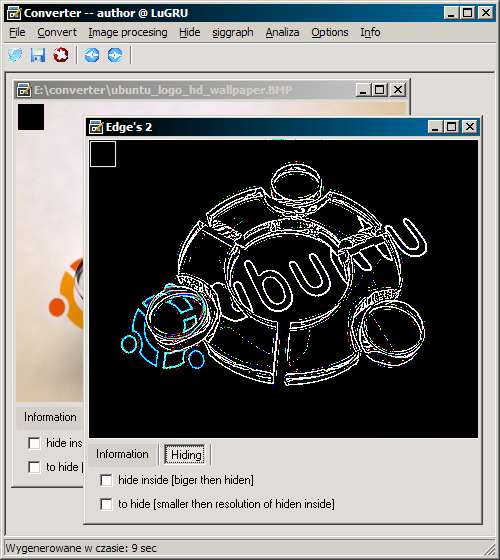
Task: Enable 'hide inside [biger then hiden]' in Edge's 2
Action: click(106, 480)
